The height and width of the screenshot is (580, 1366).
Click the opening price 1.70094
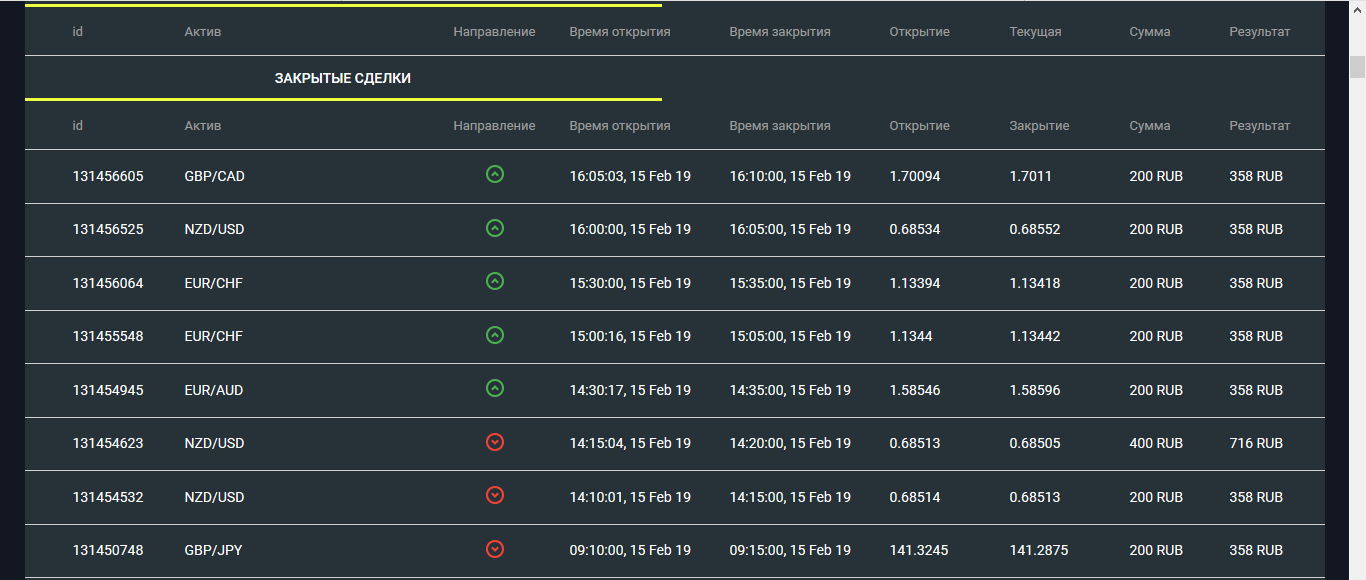pyautogui.click(x=915, y=176)
